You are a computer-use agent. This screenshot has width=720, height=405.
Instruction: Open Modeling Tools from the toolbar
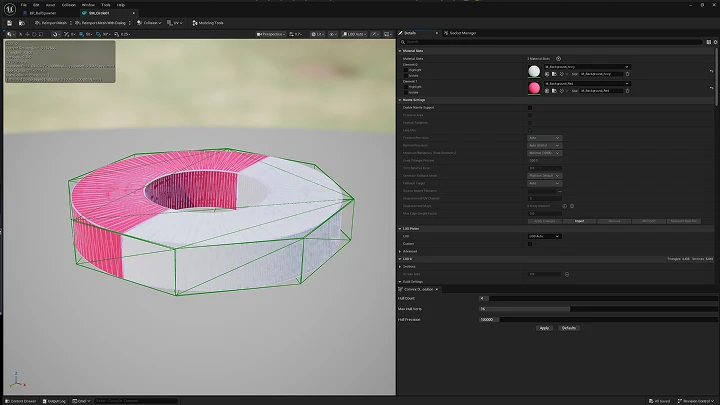click(x=208, y=23)
